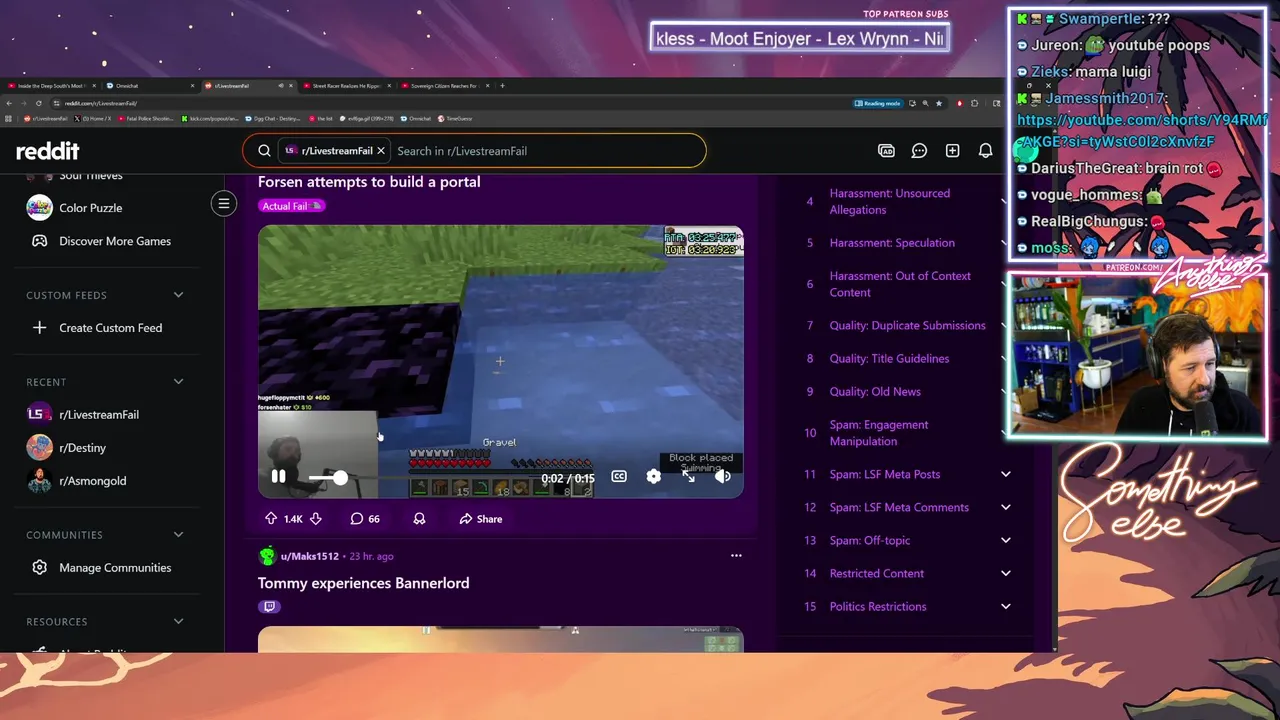
Task: Open u/Maks1512 profile
Action: coord(309,556)
